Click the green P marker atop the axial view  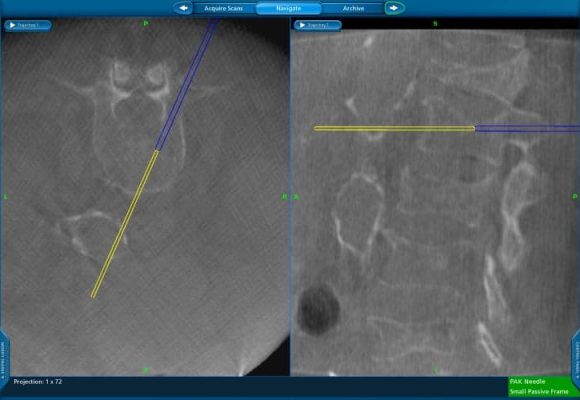(146, 23)
